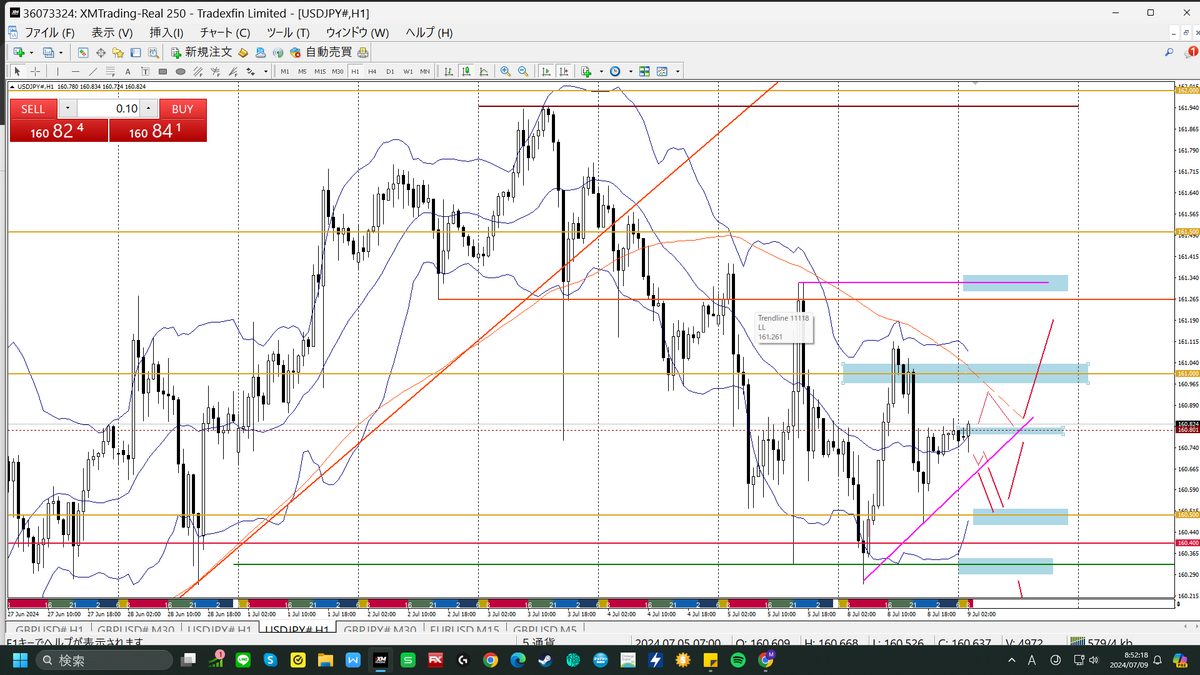Open the Navigator panel icon
The width and height of the screenshot is (1200, 675).
[x=118, y=52]
